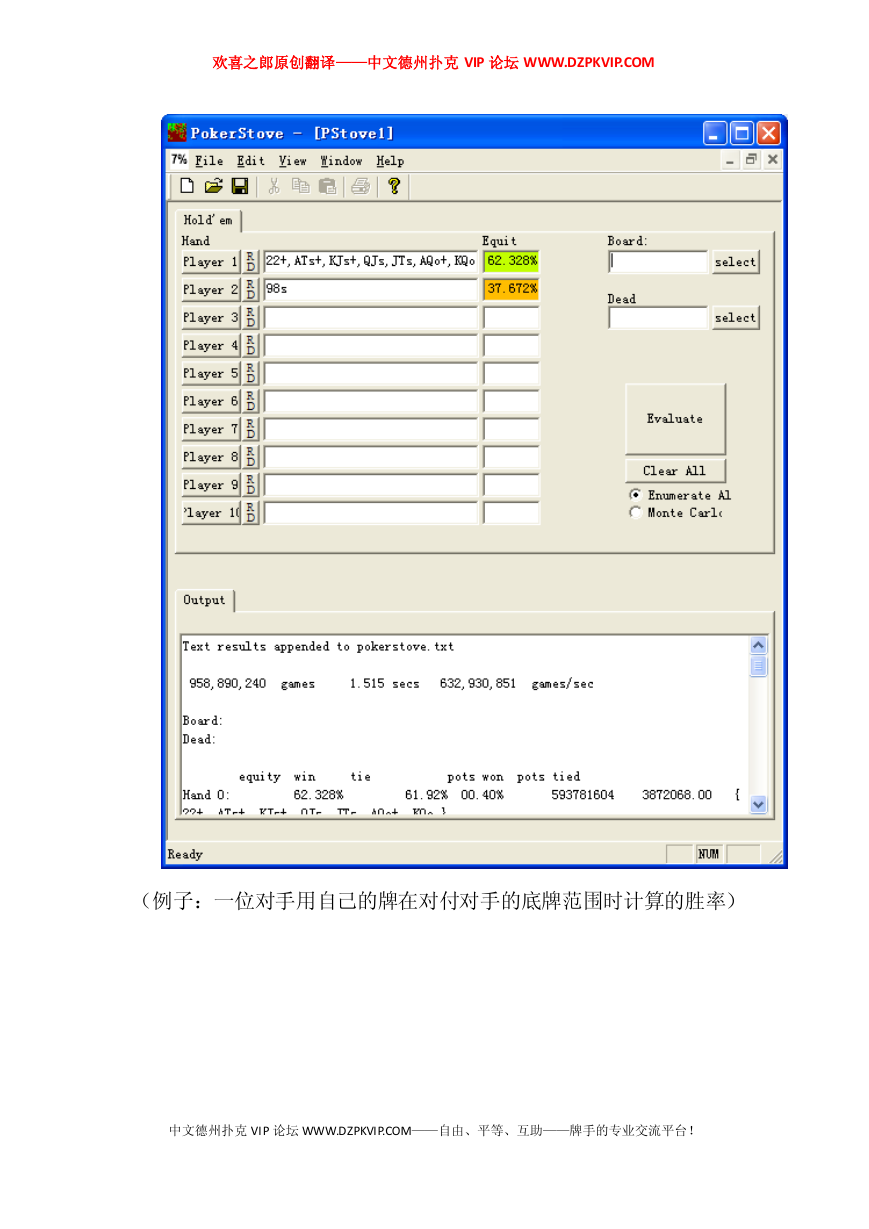Click the output scrollbar thumb
The height and width of the screenshot is (1229, 869).
(x=758, y=666)
